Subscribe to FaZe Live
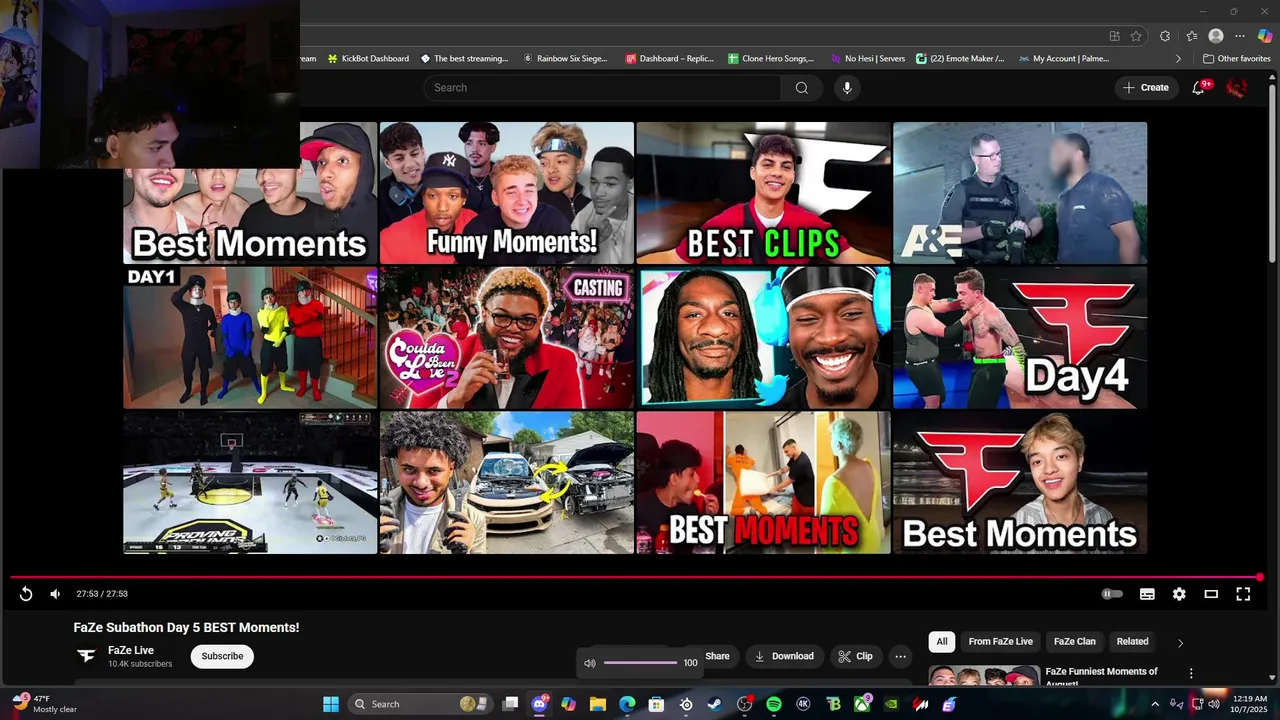The image size is (1280, 720). tap(222, 656)
